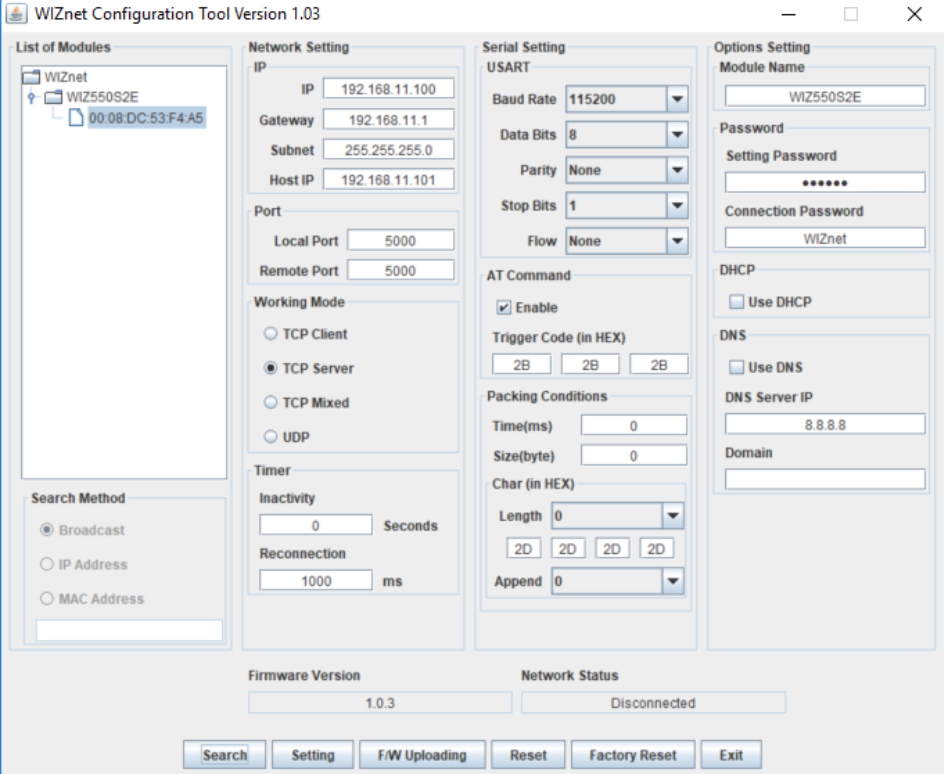
Task: Select module 00:08:DC:53:F4:A5 in the tree
Action: pos(146,117)
